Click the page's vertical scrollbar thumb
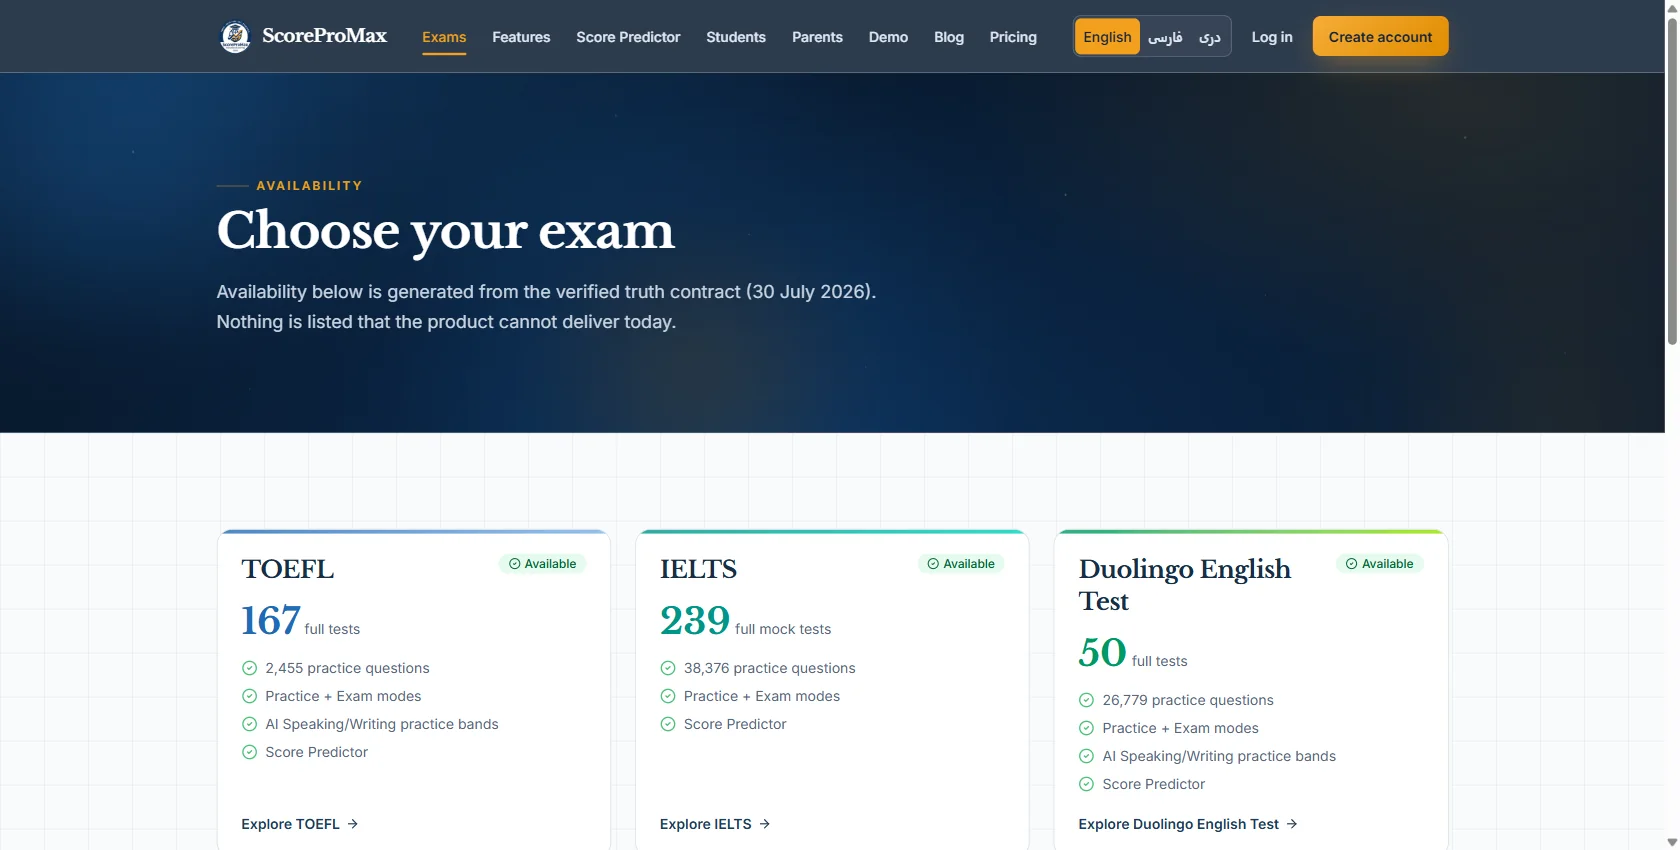This screenshot has height=850, width=1680. (x=1672, y=180)
